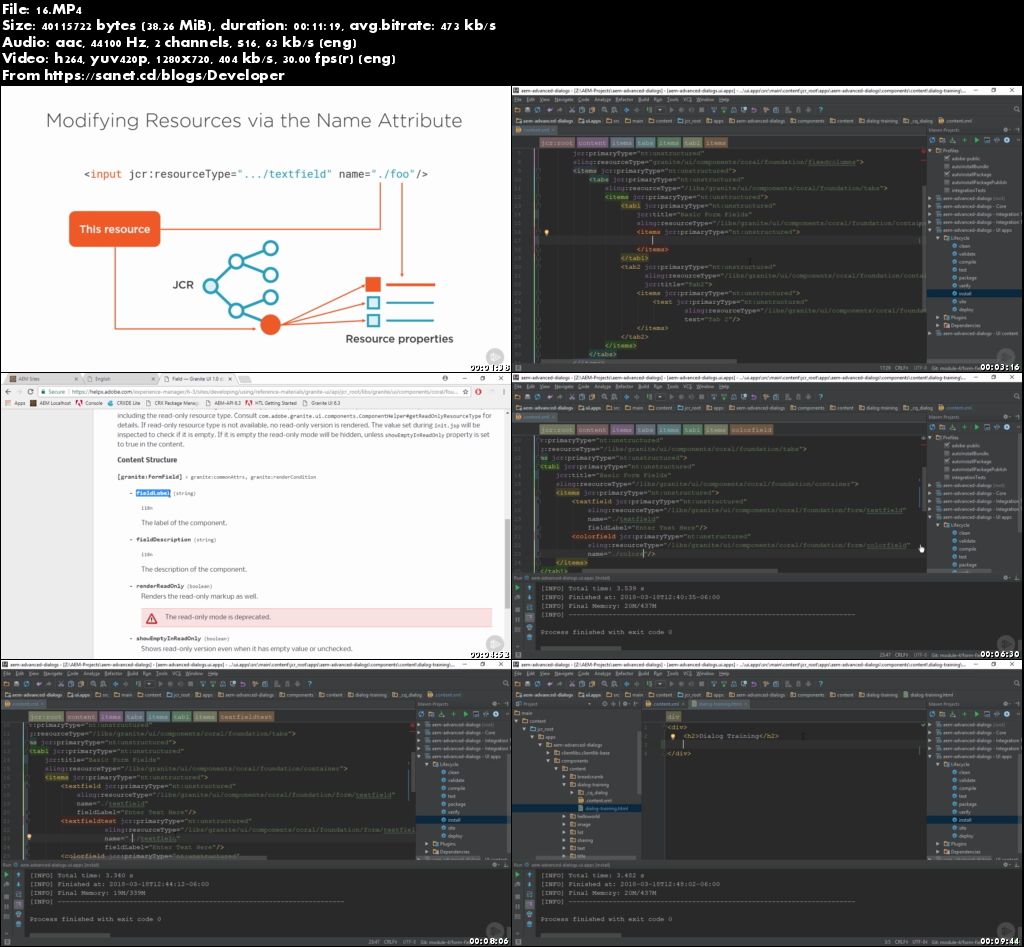Select the AEM Sites browser tab

coord(40,379)
